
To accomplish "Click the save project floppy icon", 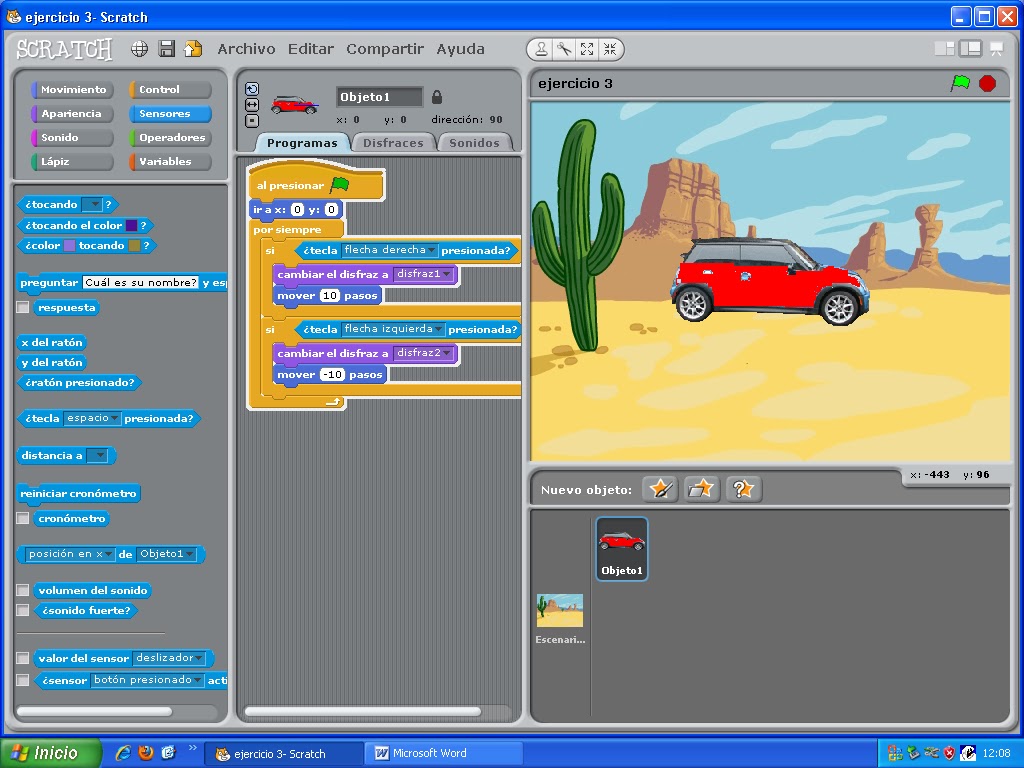I will tap(167, 49).
